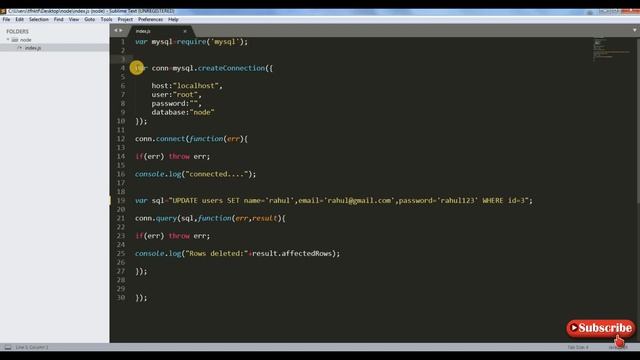Click the 'connected....' string on line 16
640x360 pixels.
pos(217,174)
